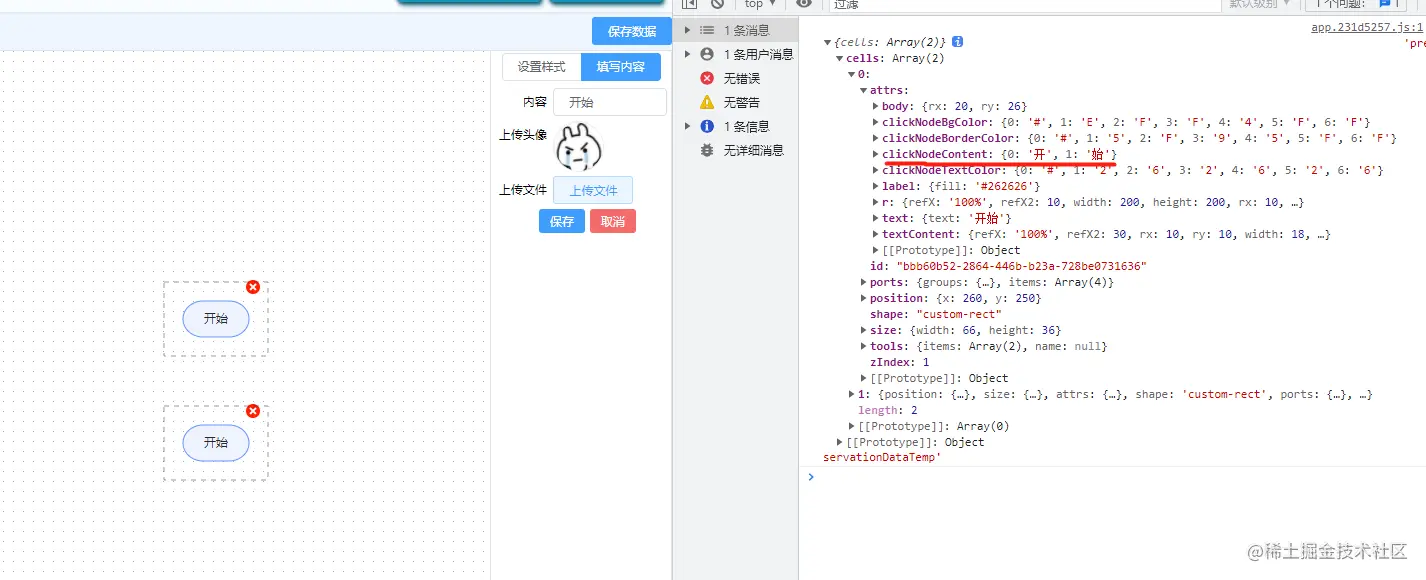Switch to the 填写内容 tab
Image resolution: width=1426 pixels, height=580 pixels.
621,67
